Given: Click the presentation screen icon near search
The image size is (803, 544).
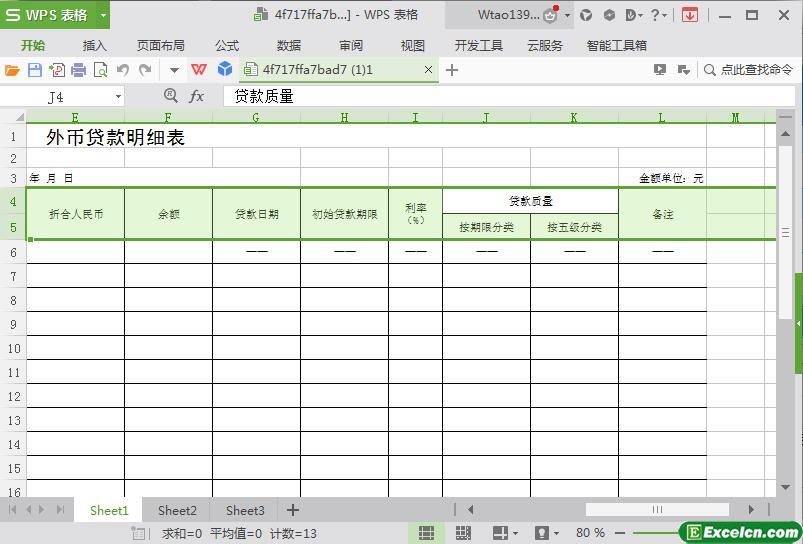Looking at the screenshot, I should (x=660, y=70).
